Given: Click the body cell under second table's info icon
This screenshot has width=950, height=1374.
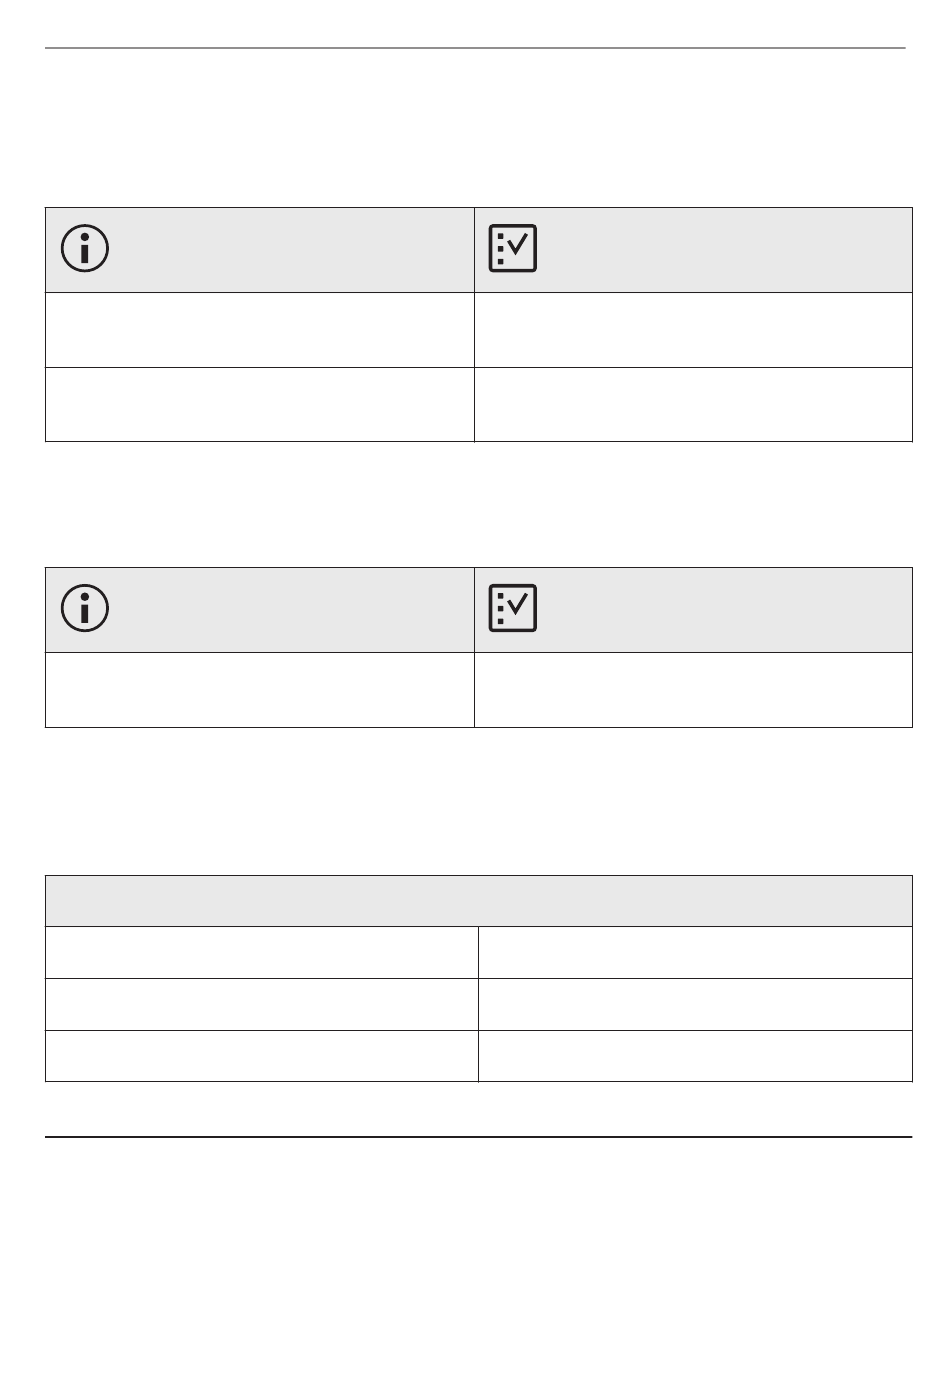Looking at the screenshot, I should point(260,690).
